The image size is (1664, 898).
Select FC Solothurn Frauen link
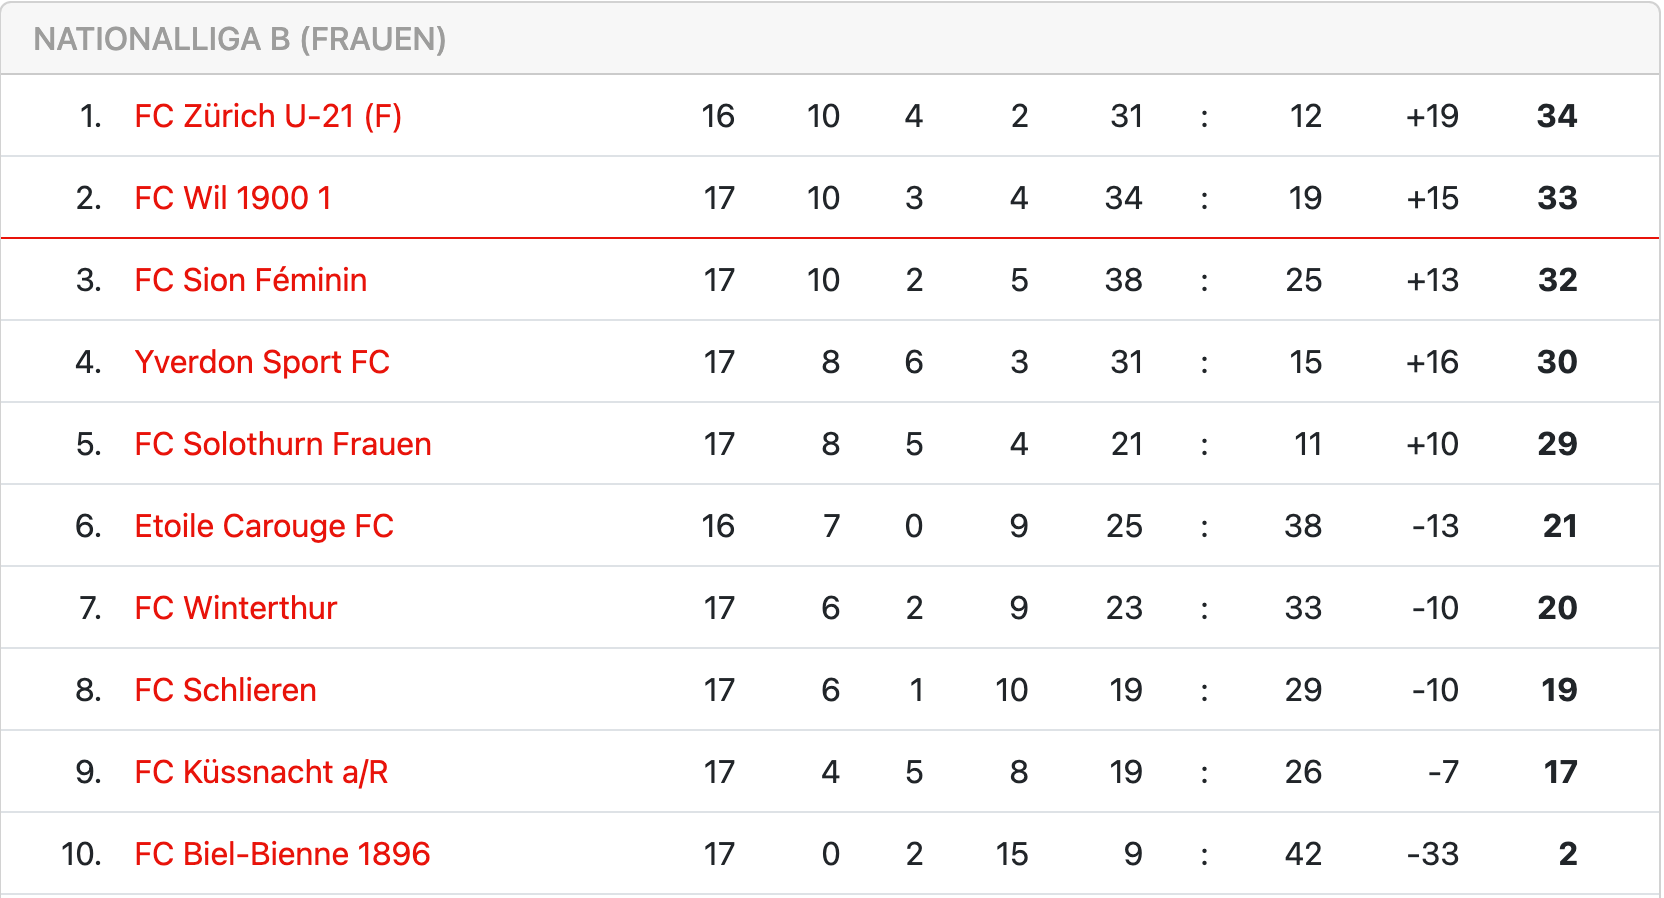point(283,444)
